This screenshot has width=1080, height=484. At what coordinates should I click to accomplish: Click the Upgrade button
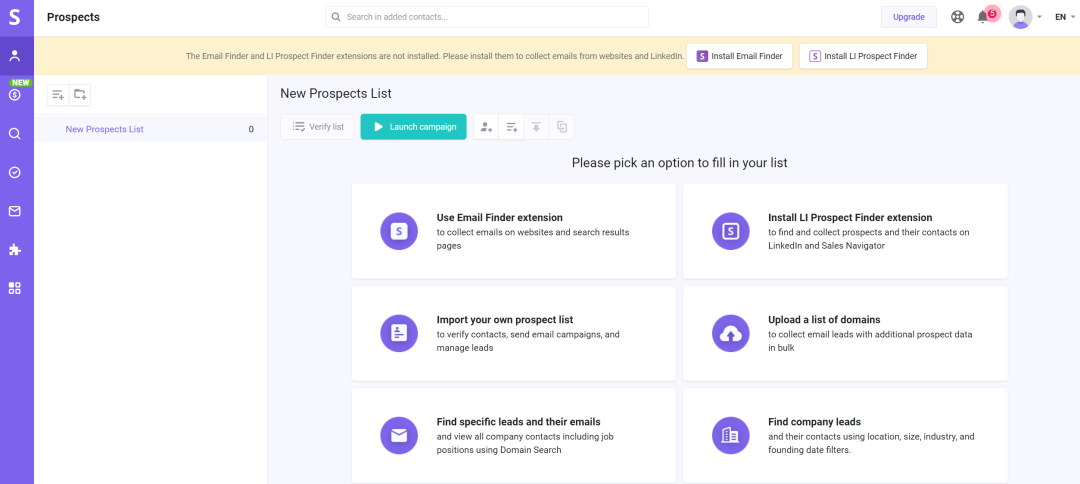click(x=908, y=17)
